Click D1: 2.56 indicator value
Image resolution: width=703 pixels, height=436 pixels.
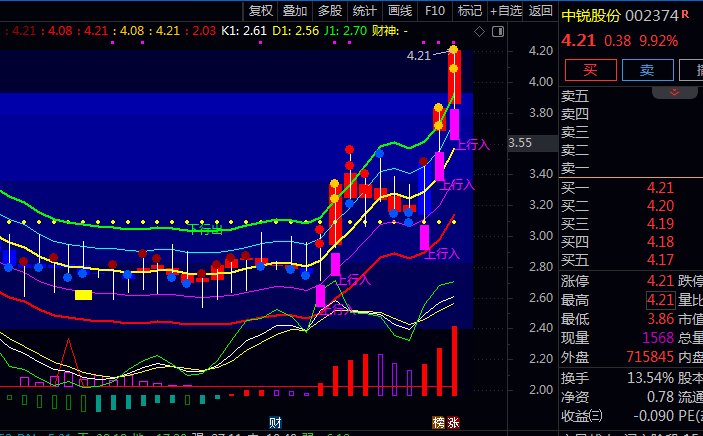tap(295, 31)
